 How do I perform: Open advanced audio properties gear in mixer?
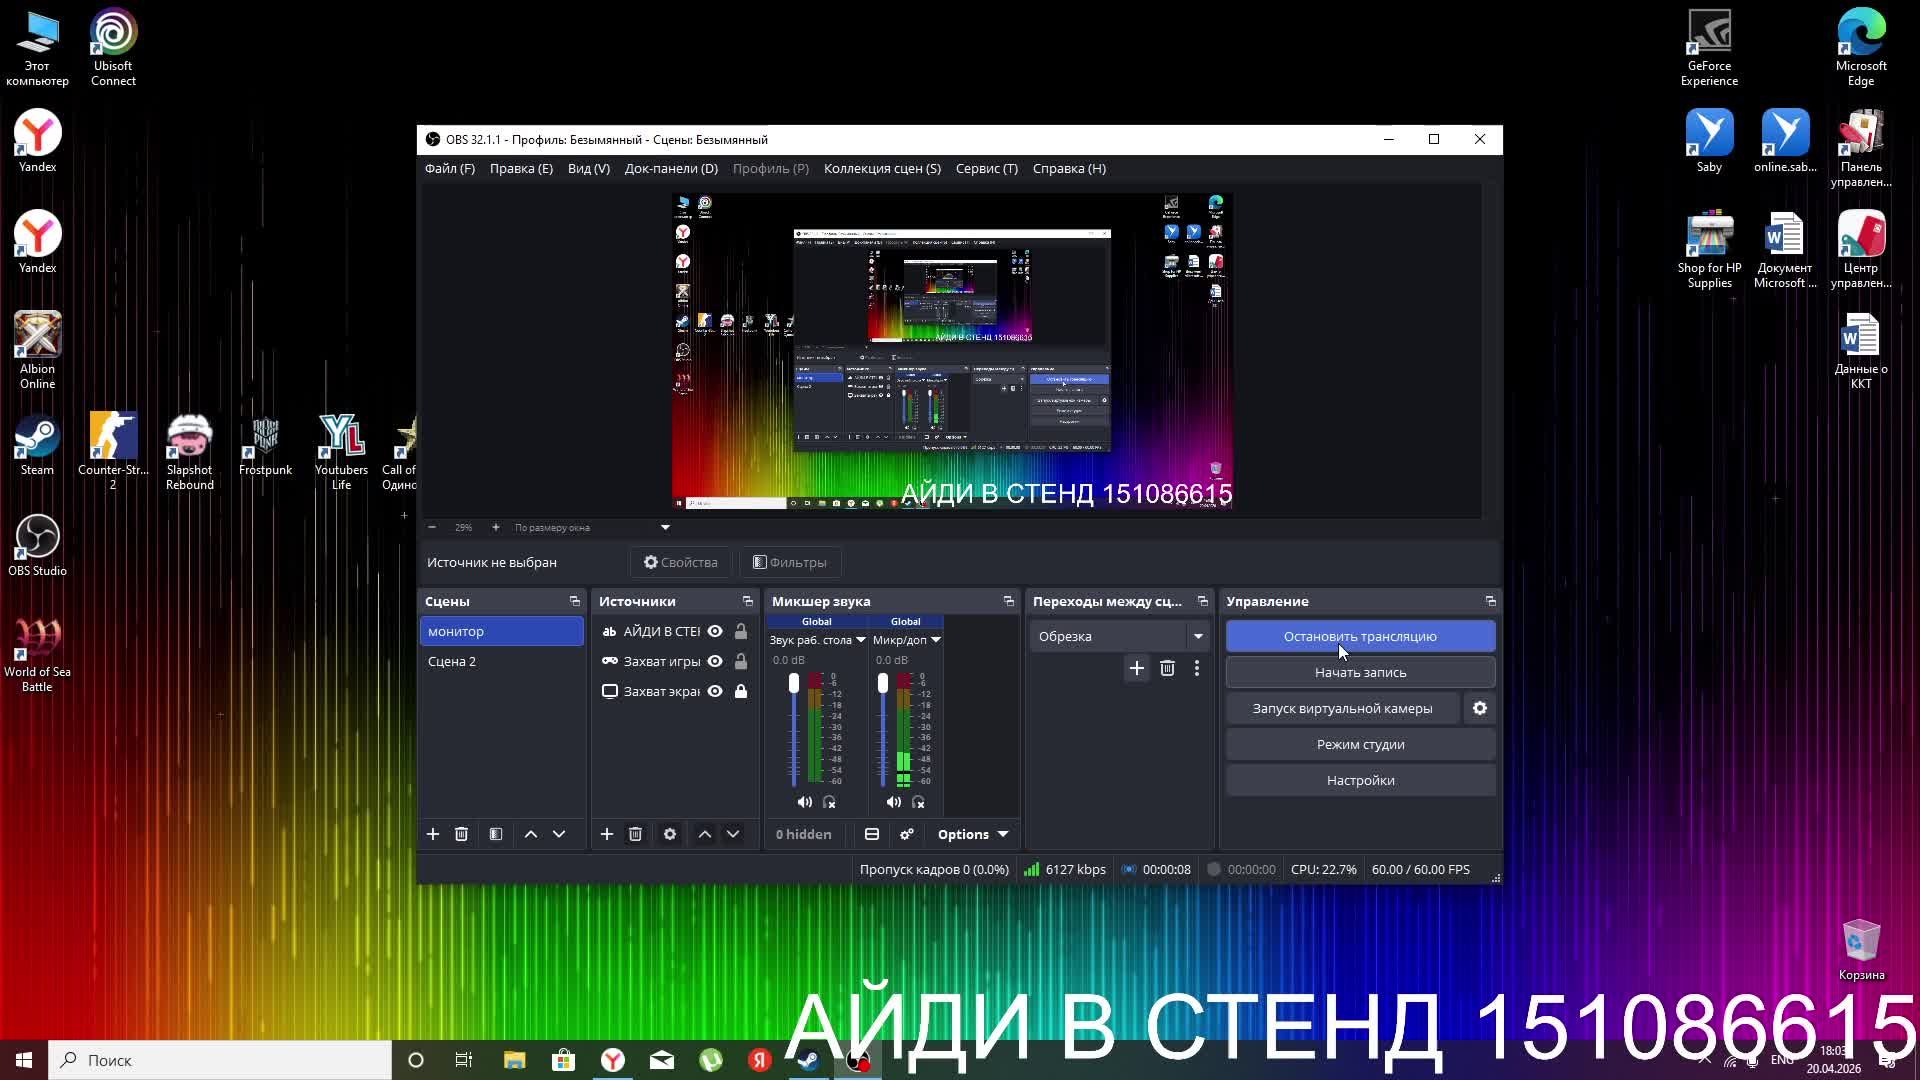click(907, 834)
